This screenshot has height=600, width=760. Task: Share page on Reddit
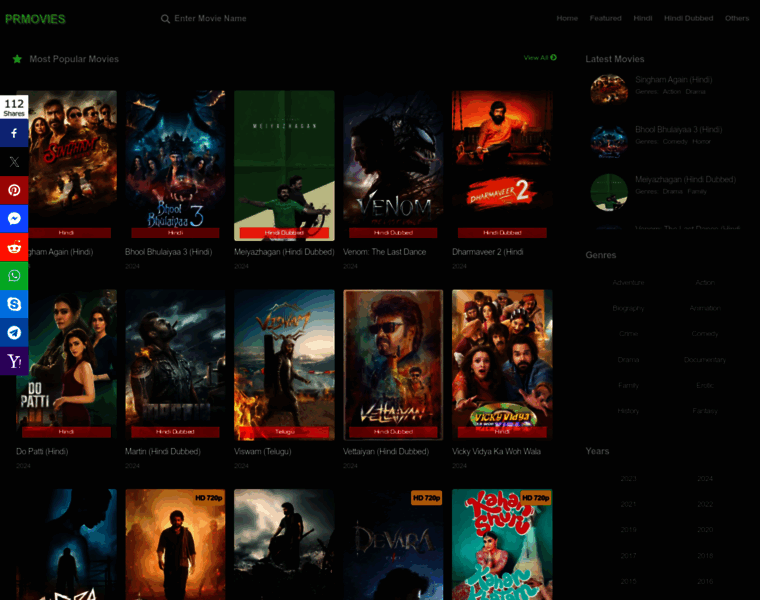point(14,247)
